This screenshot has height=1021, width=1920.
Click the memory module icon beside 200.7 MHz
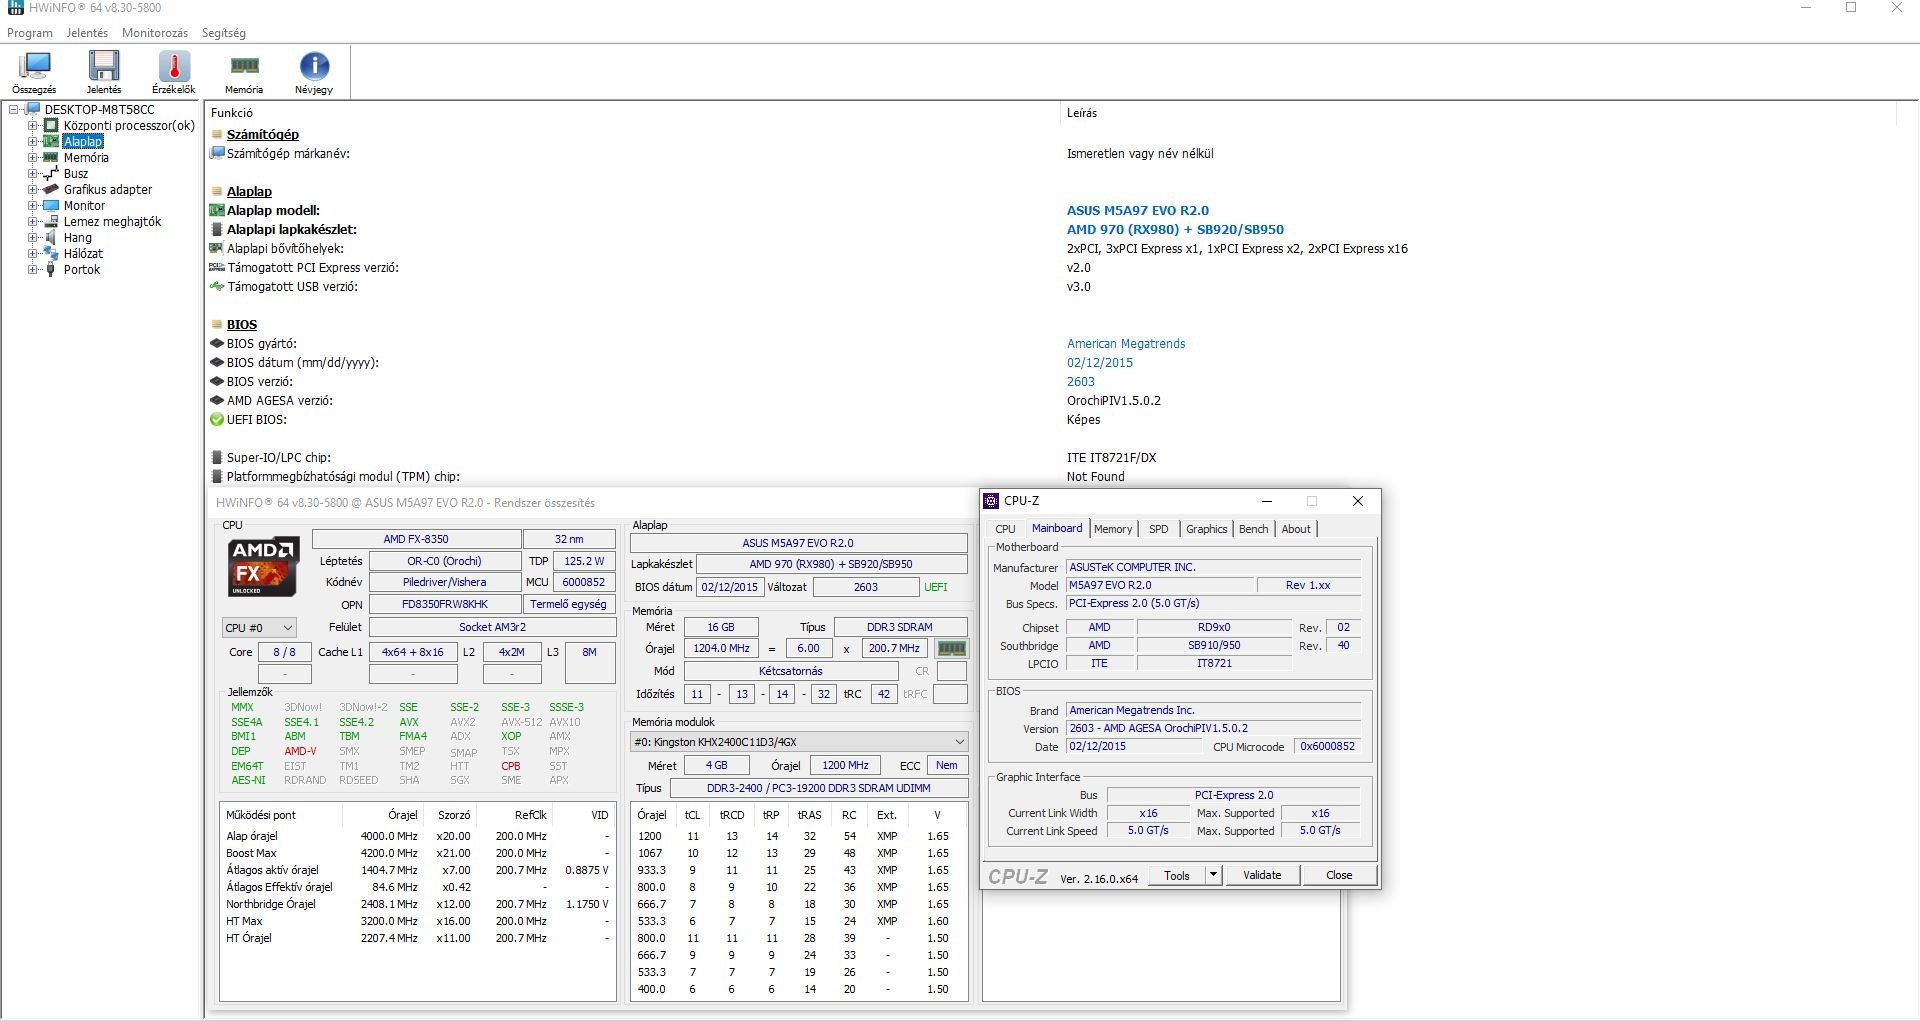(951, 648)
